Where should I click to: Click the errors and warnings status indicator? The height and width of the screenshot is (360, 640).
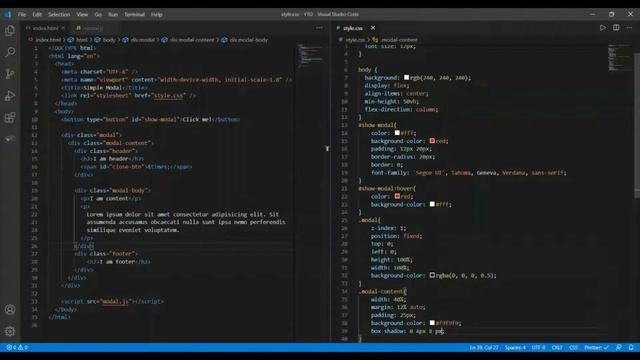(x=17, y=347)
